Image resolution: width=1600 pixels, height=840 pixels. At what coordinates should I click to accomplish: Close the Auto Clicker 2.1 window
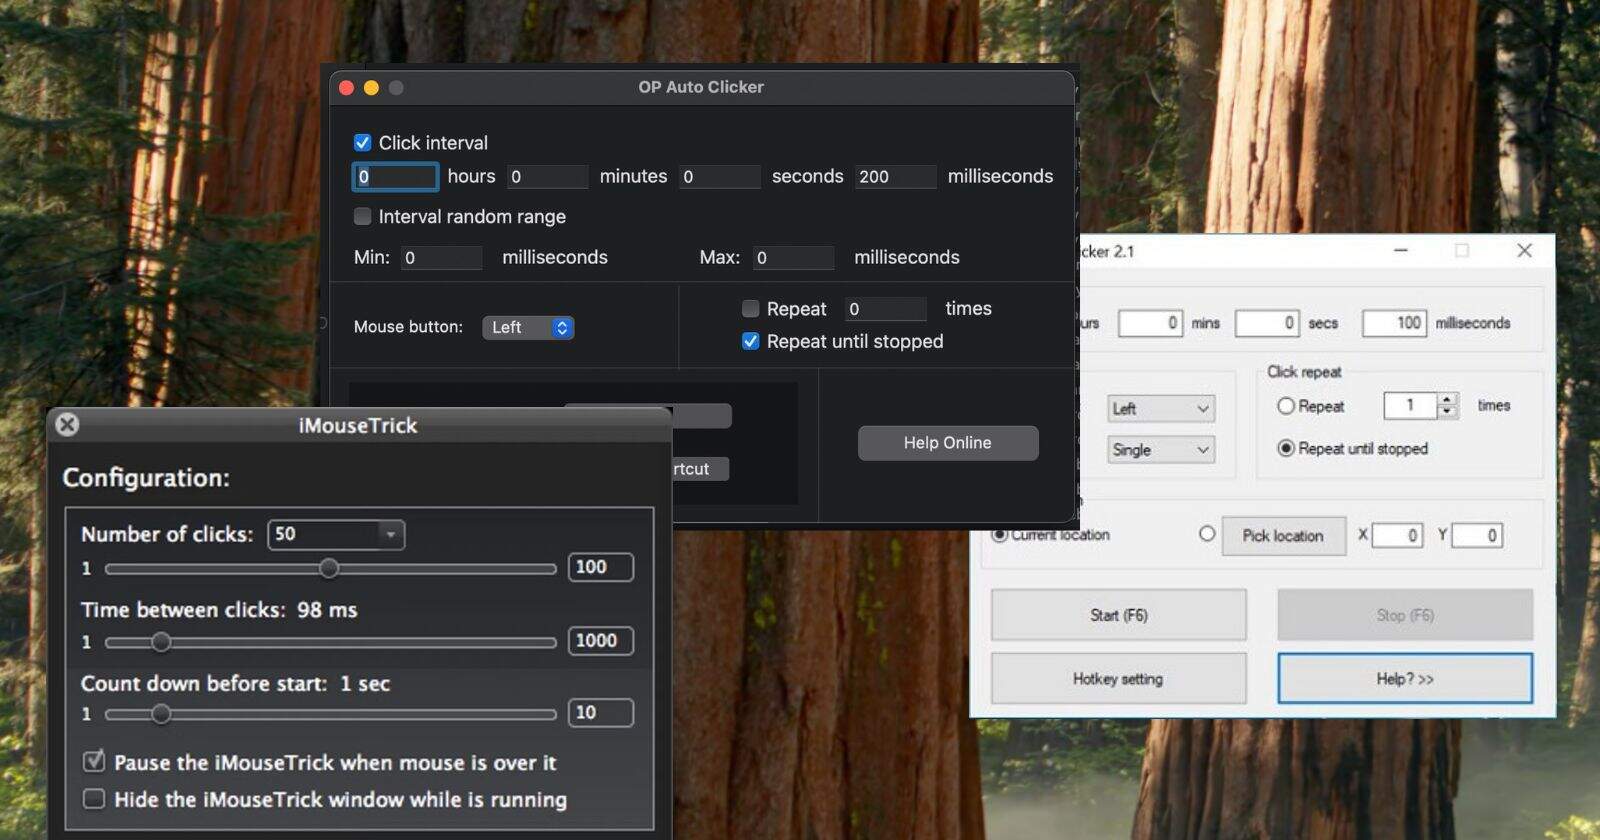[x=1524, y=251]
